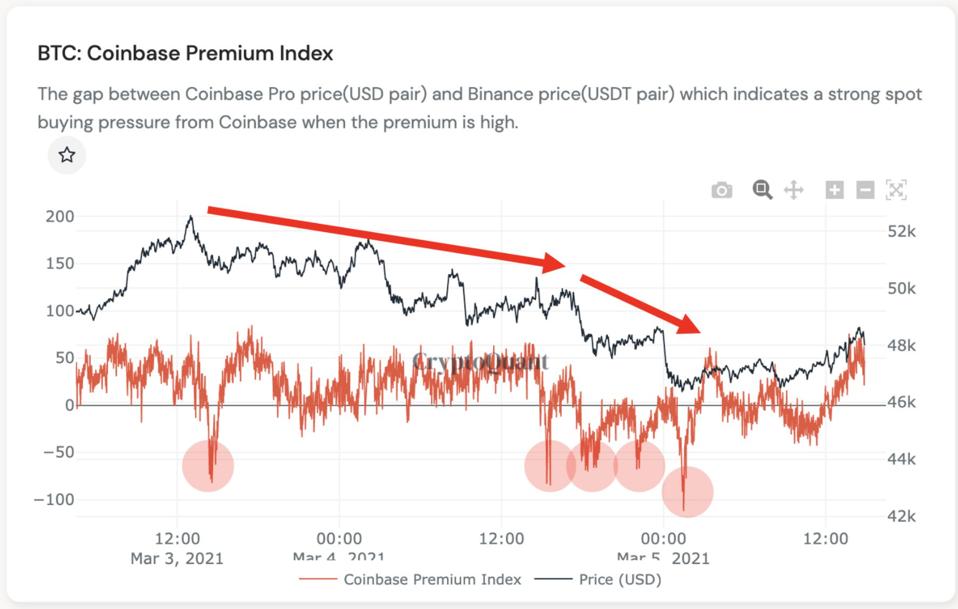Click the BTC: Coinbase Premium Index title
The height and width of the screenshot is (609, 958).
click(x=185, y=53)
